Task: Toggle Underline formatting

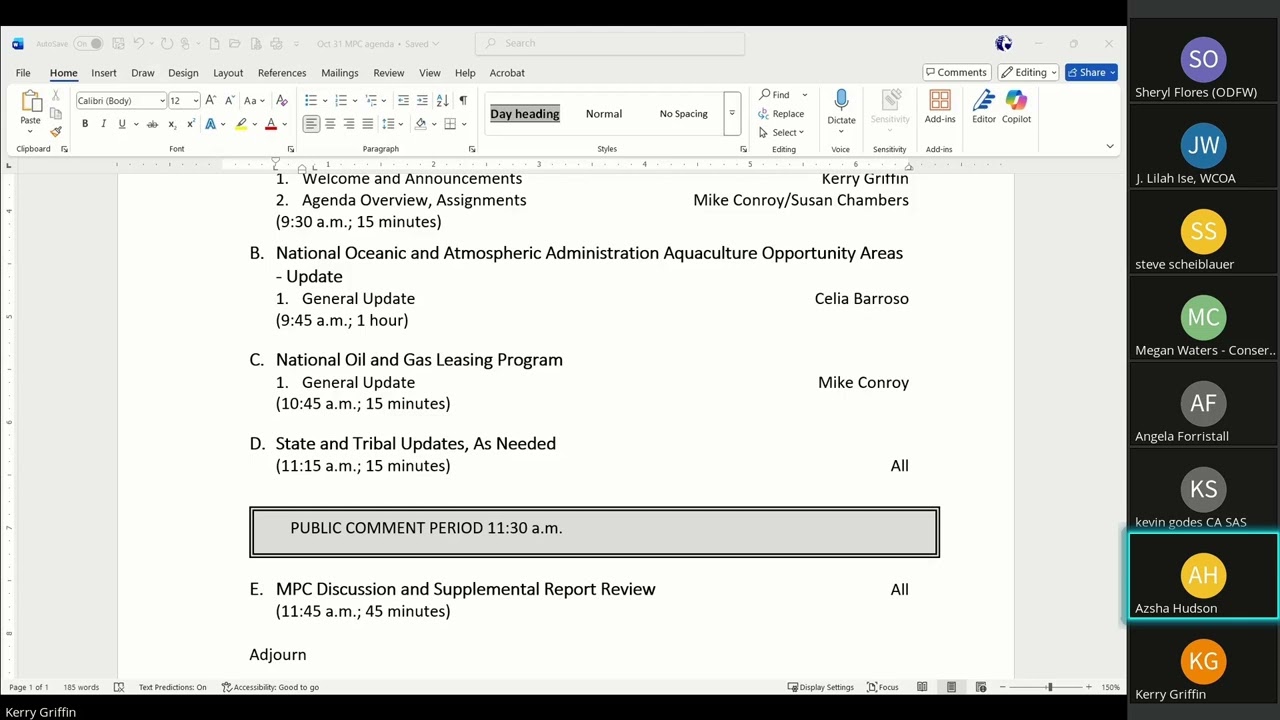Action: click(x=122, y=124)
